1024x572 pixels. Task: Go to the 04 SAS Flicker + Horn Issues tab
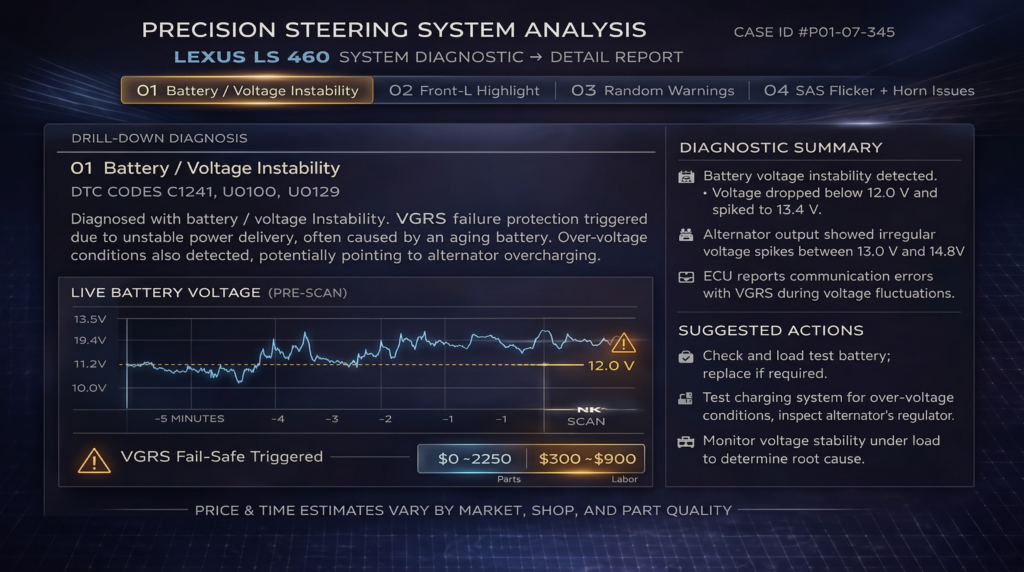[x=868, y=90]
